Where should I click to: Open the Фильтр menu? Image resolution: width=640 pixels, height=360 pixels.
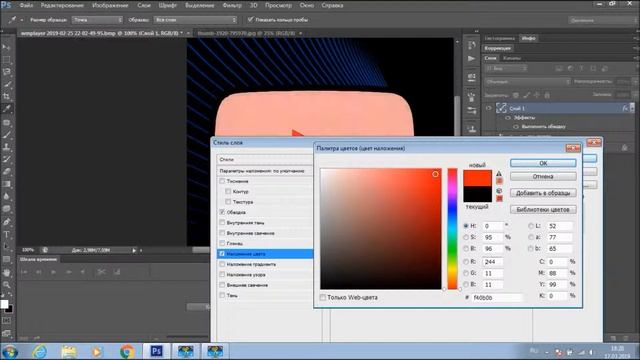click(x=232, y=5)
